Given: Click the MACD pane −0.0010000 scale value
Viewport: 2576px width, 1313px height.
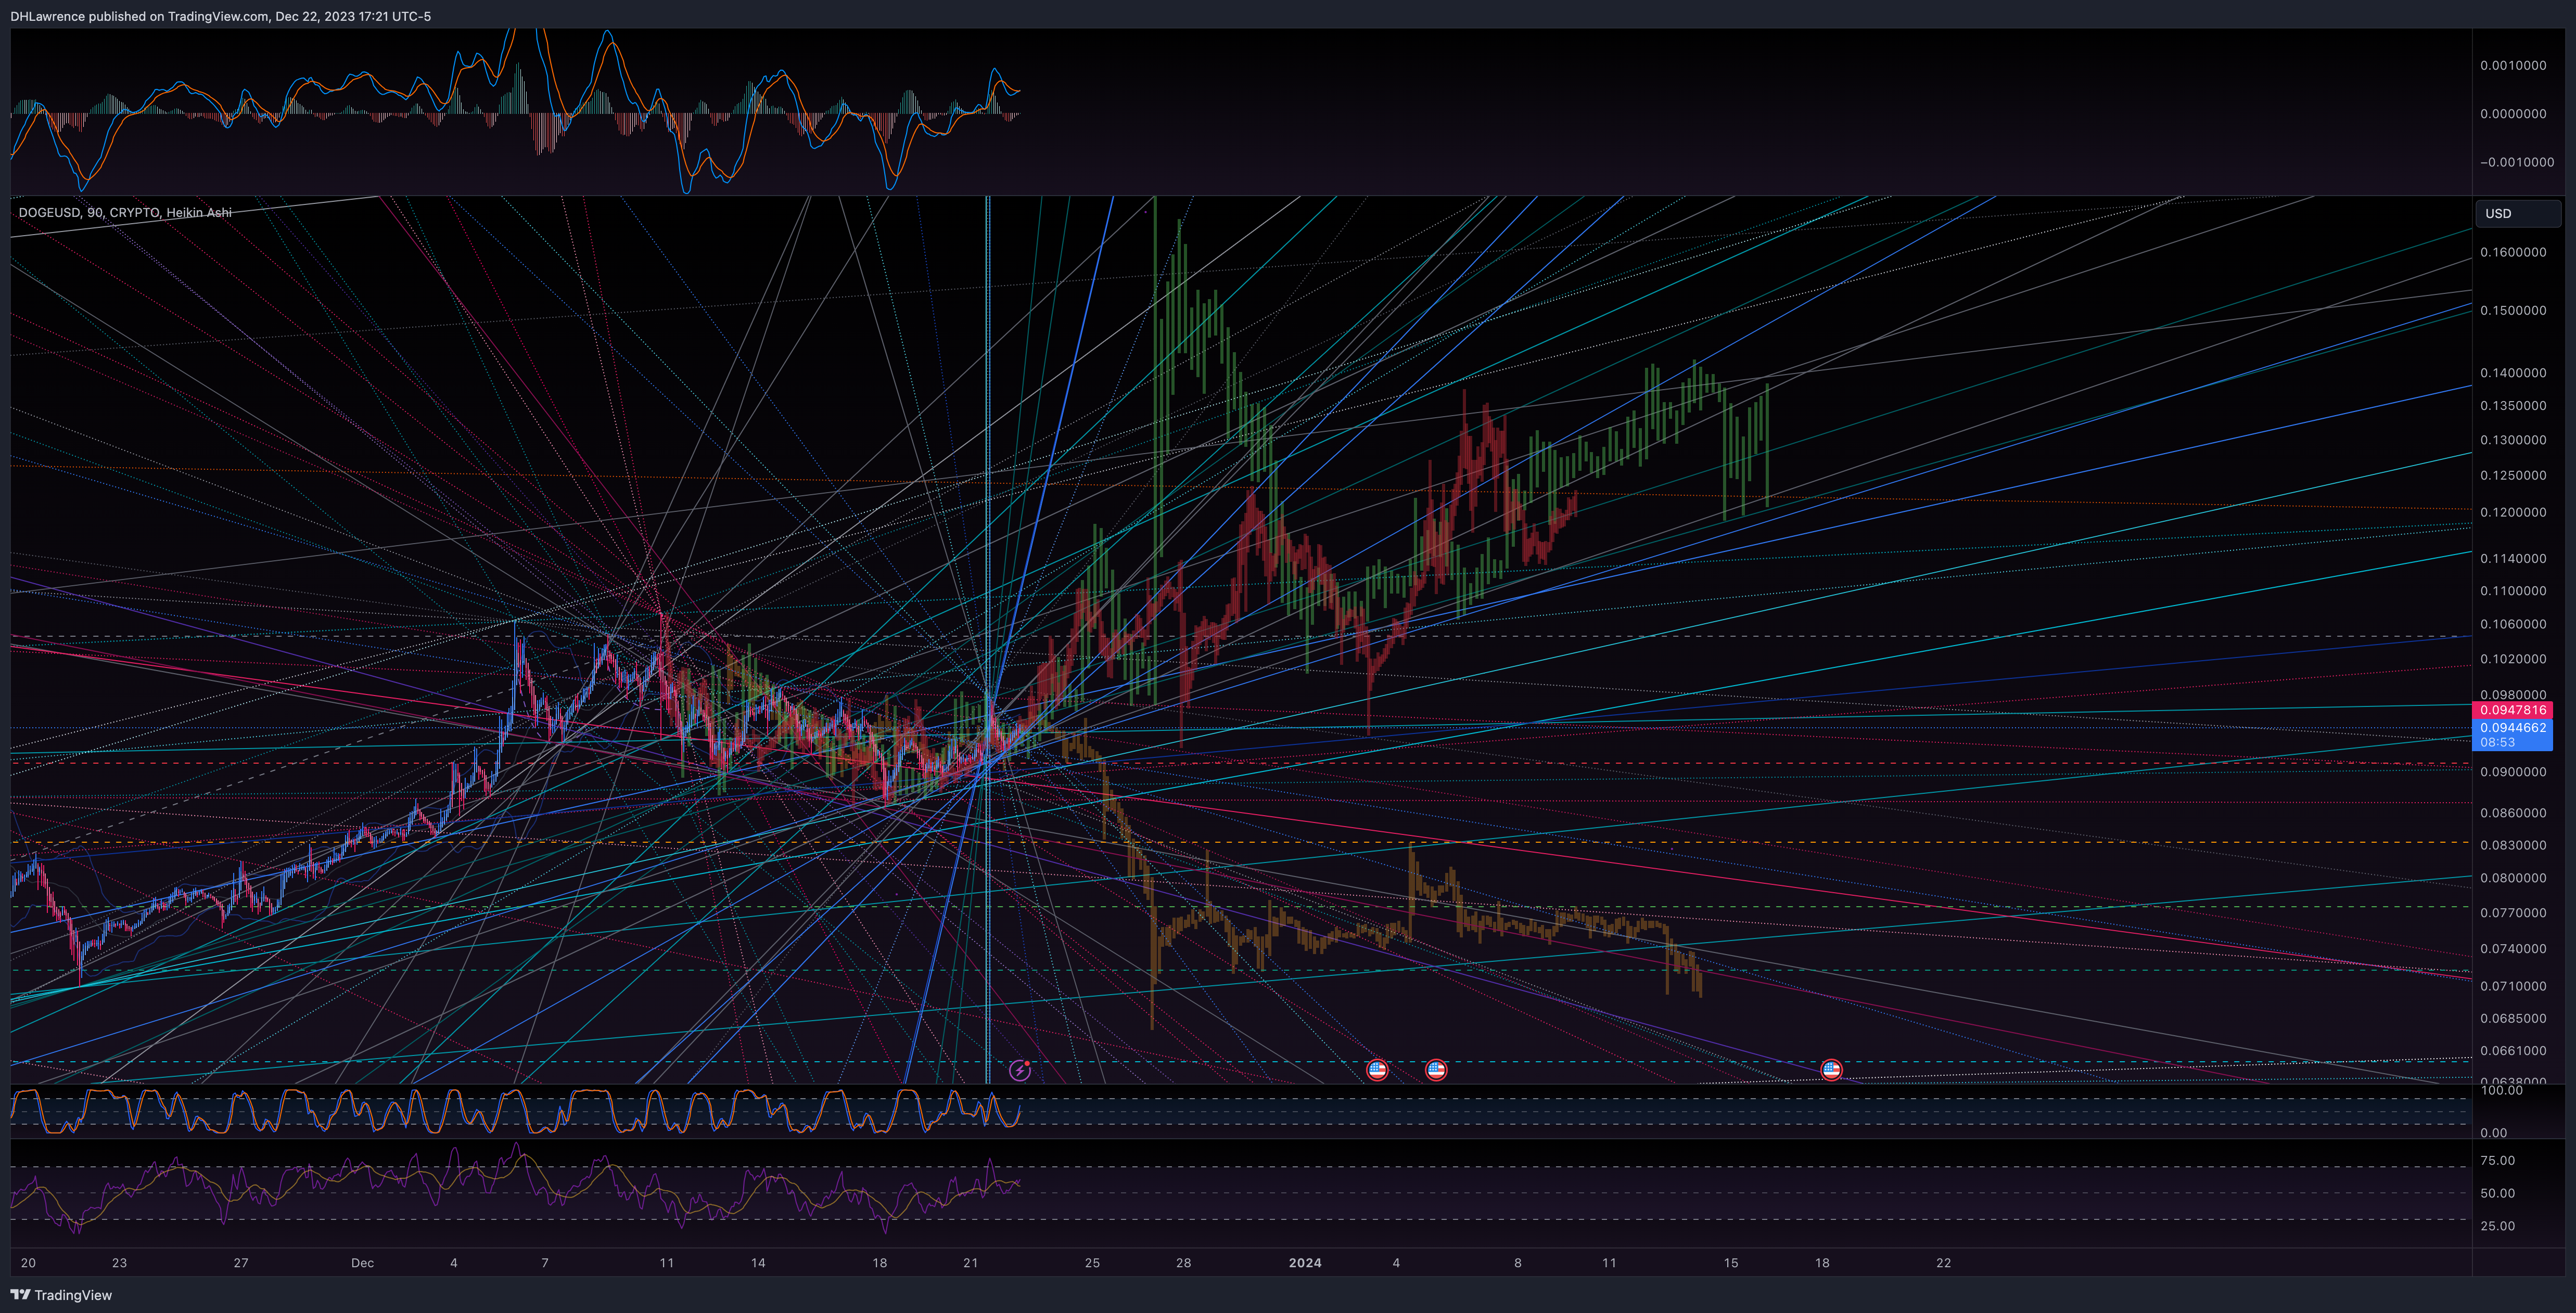Looking at the screenshot, I should click(2517, 161).
